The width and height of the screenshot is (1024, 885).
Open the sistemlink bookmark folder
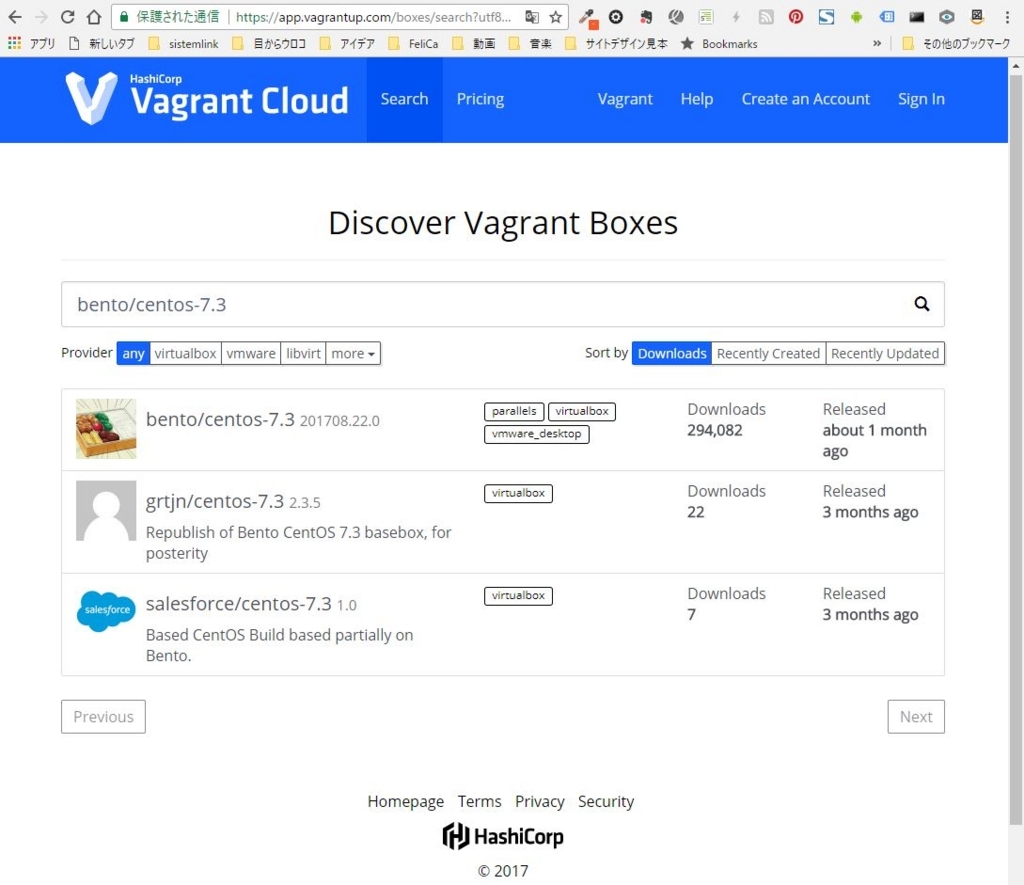coord(184,44)
